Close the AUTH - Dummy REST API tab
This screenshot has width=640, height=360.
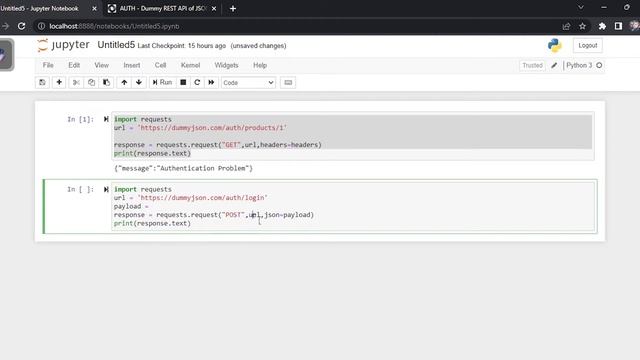214,9
